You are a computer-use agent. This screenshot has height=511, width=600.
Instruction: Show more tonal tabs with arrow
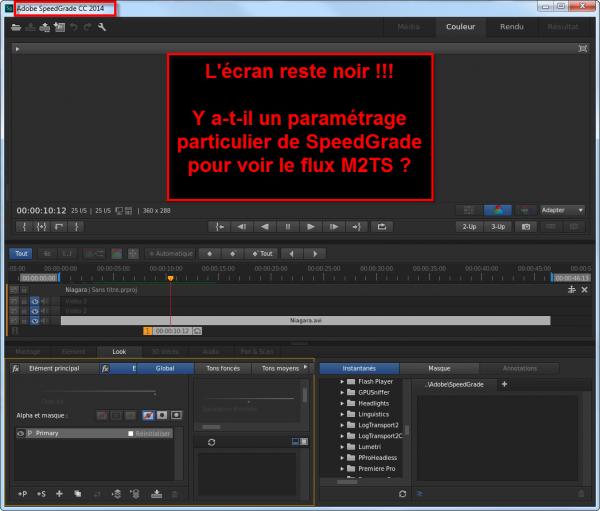click(305, 367)
